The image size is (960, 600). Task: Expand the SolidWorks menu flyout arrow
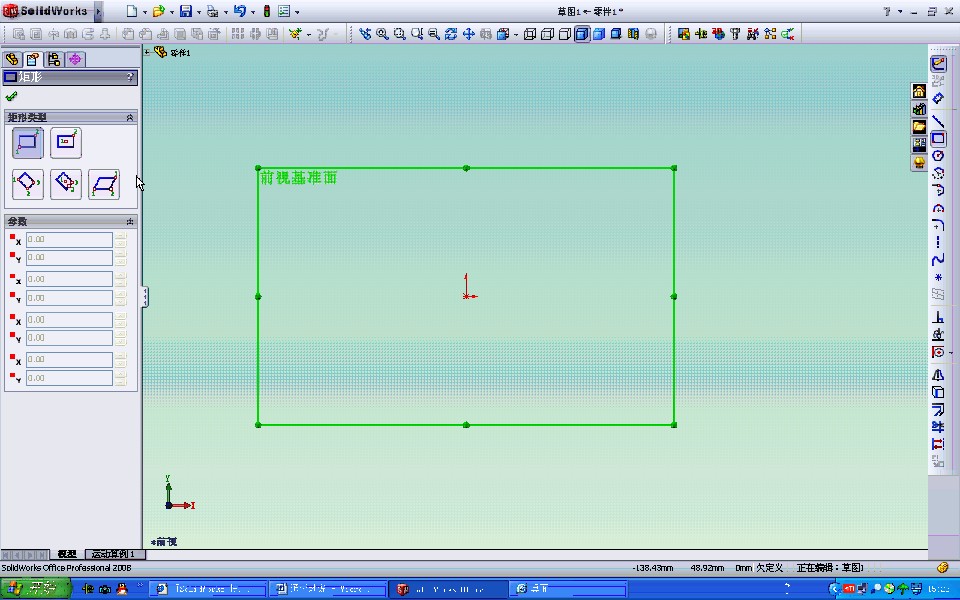[98, 12]
